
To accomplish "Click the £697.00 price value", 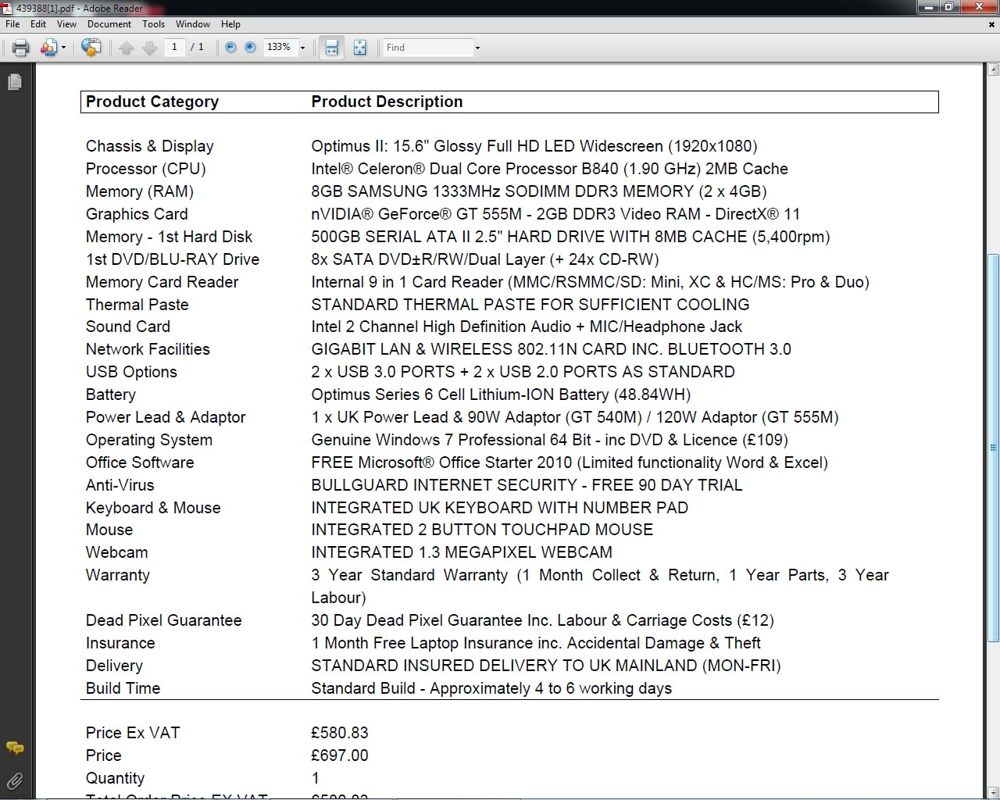I will (340, 756).
